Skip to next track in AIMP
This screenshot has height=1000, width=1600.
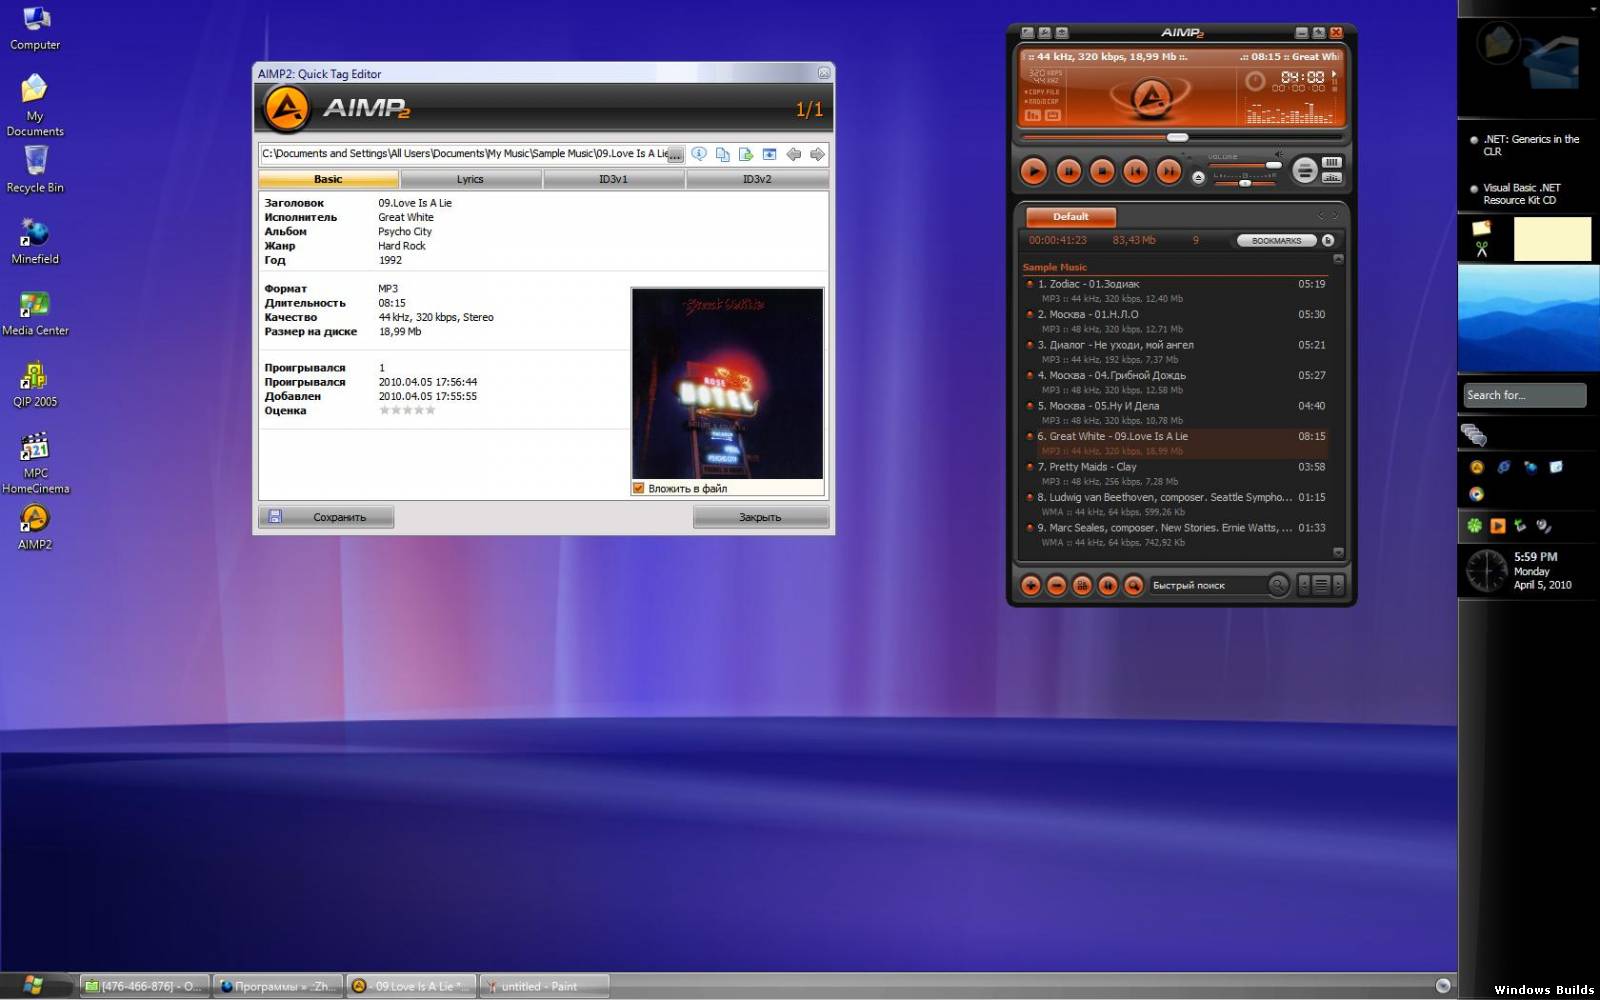(1169, 172)
